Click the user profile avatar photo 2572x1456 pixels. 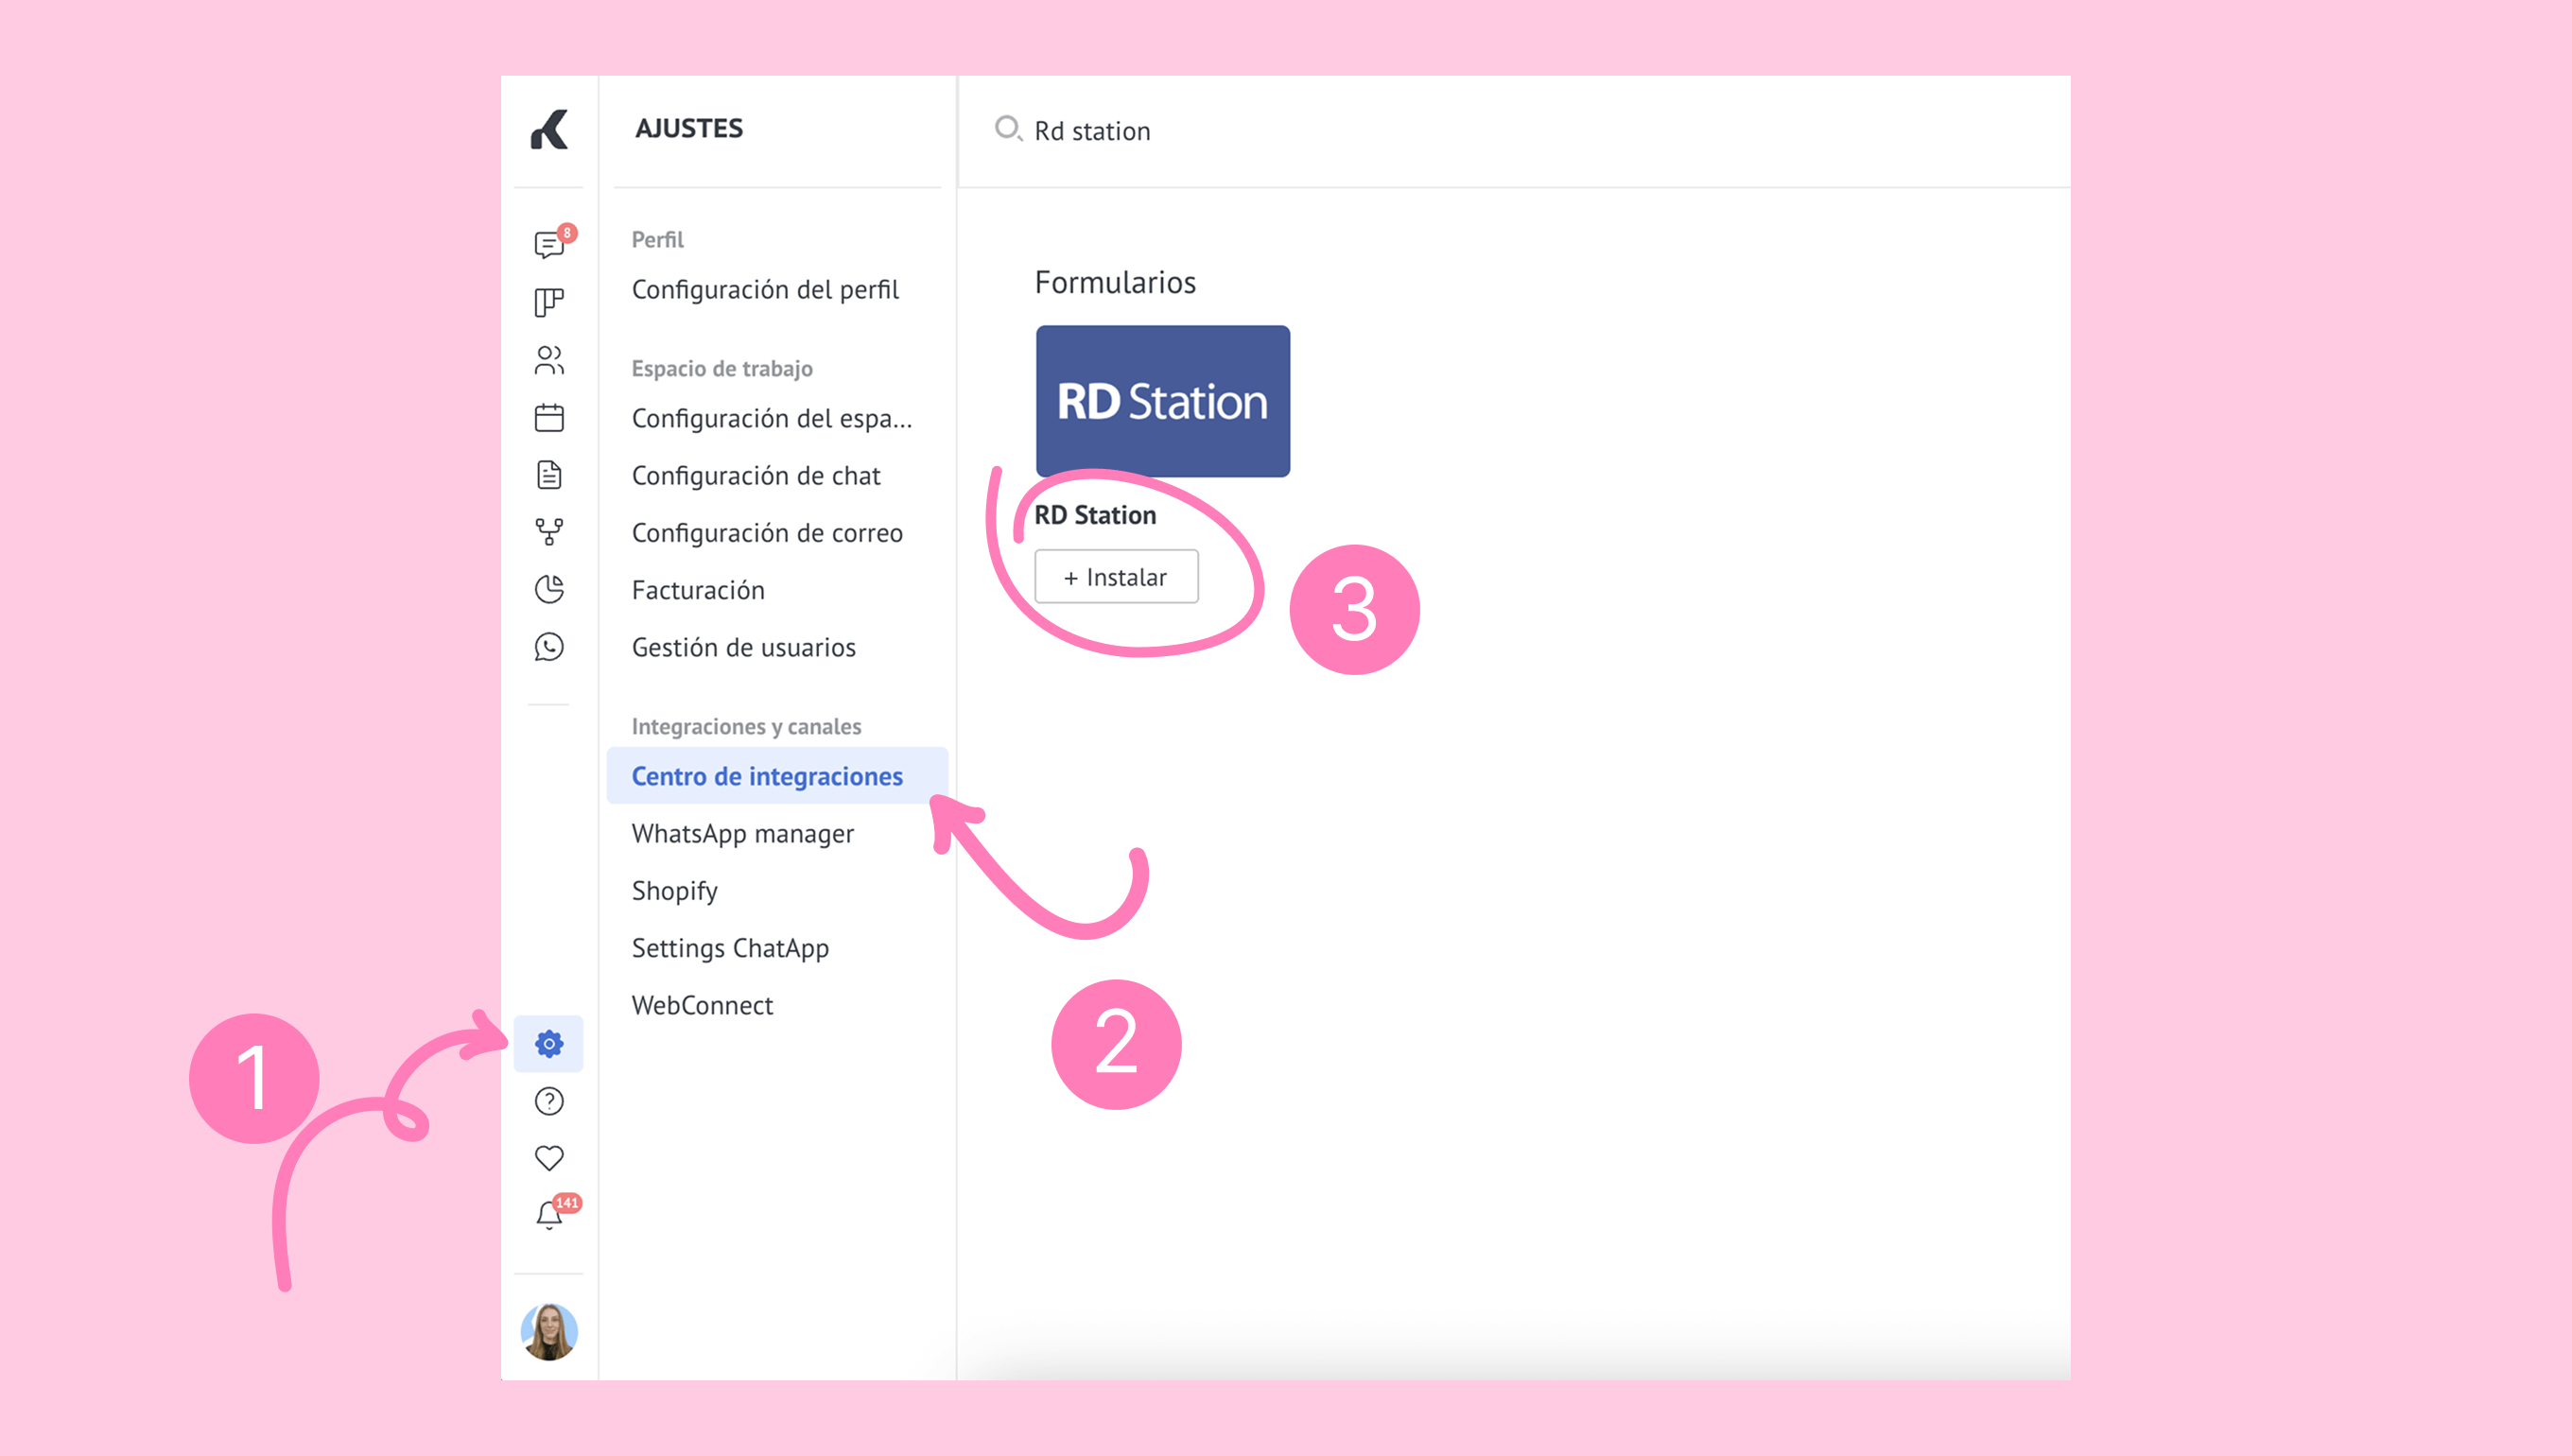549,1331
